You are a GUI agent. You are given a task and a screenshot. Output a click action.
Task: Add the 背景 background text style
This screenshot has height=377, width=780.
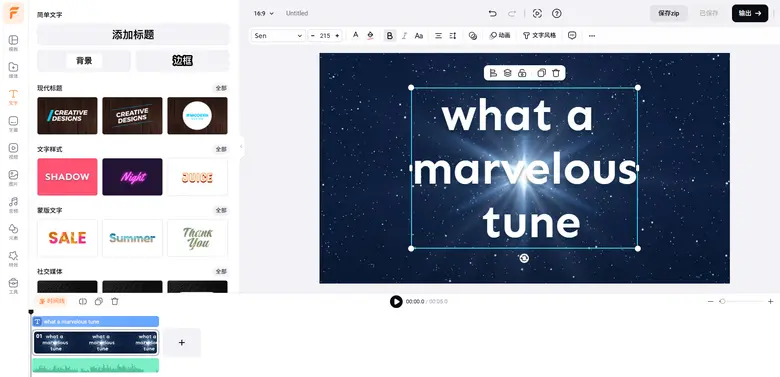pyautogui.click(x=84, y=61)
